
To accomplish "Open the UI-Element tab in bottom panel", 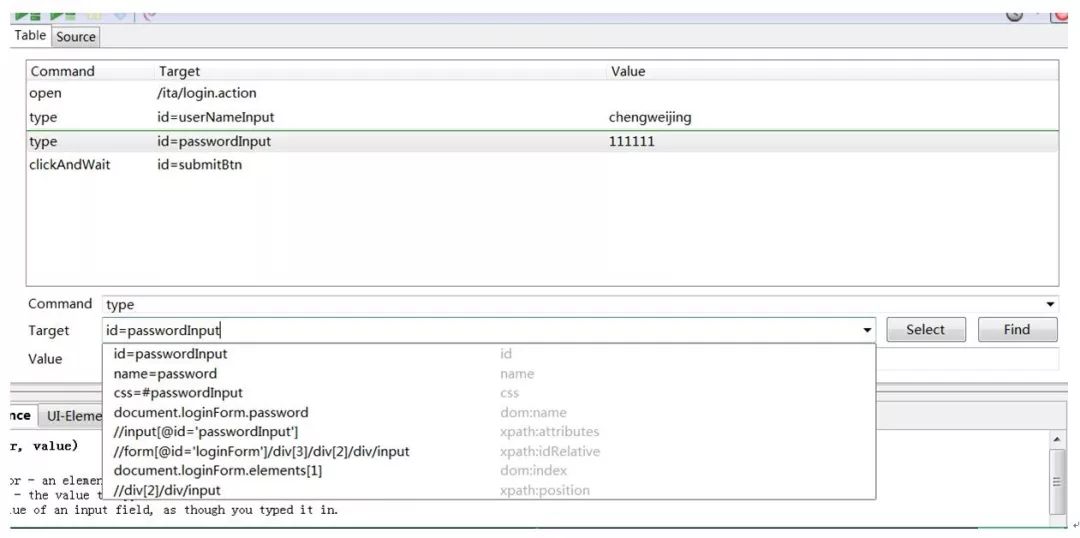I will coord(70,416).
